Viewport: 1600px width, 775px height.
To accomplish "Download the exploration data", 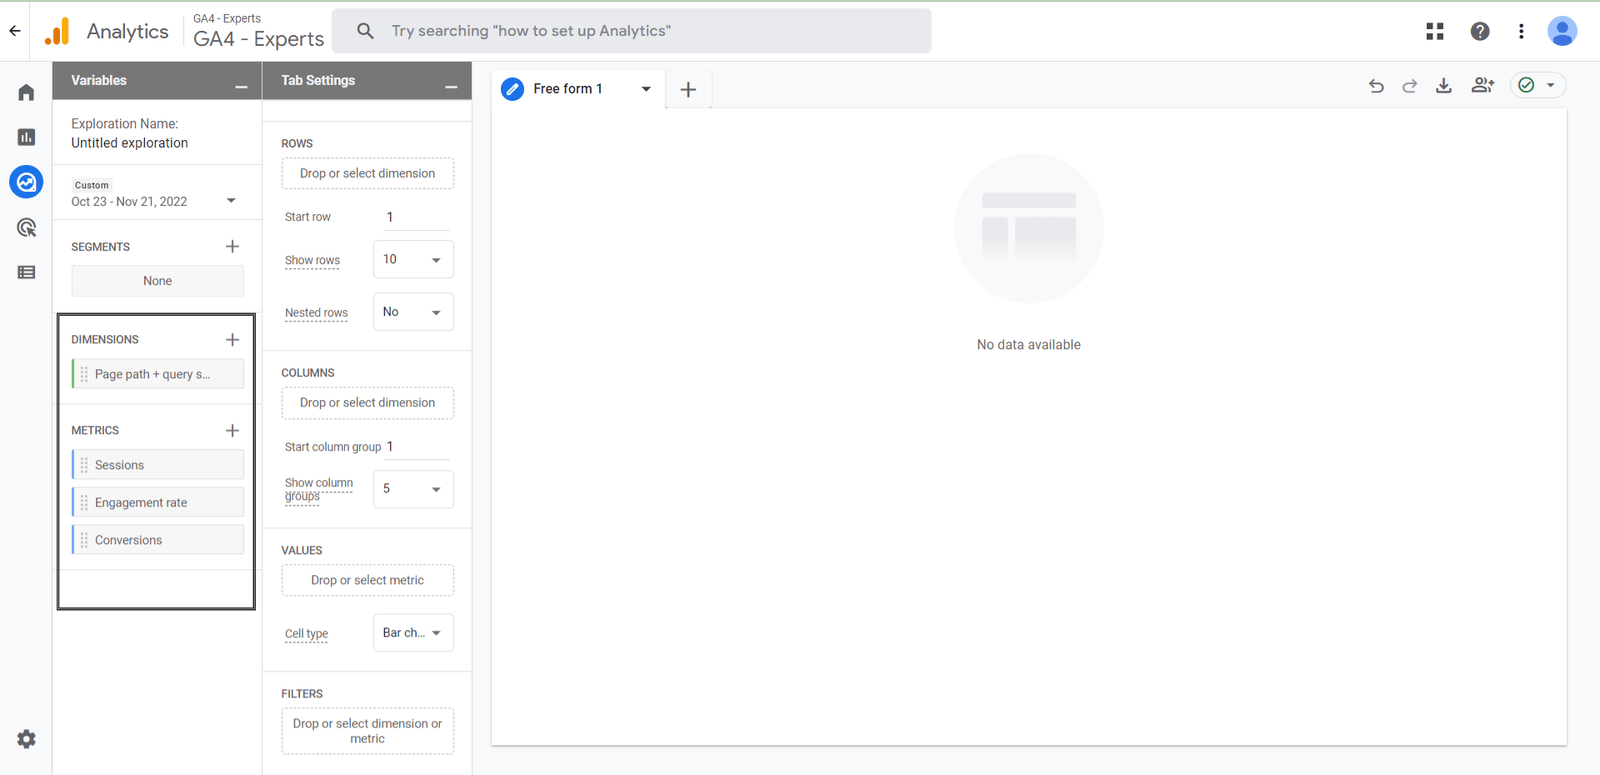I will (1443, 86).
